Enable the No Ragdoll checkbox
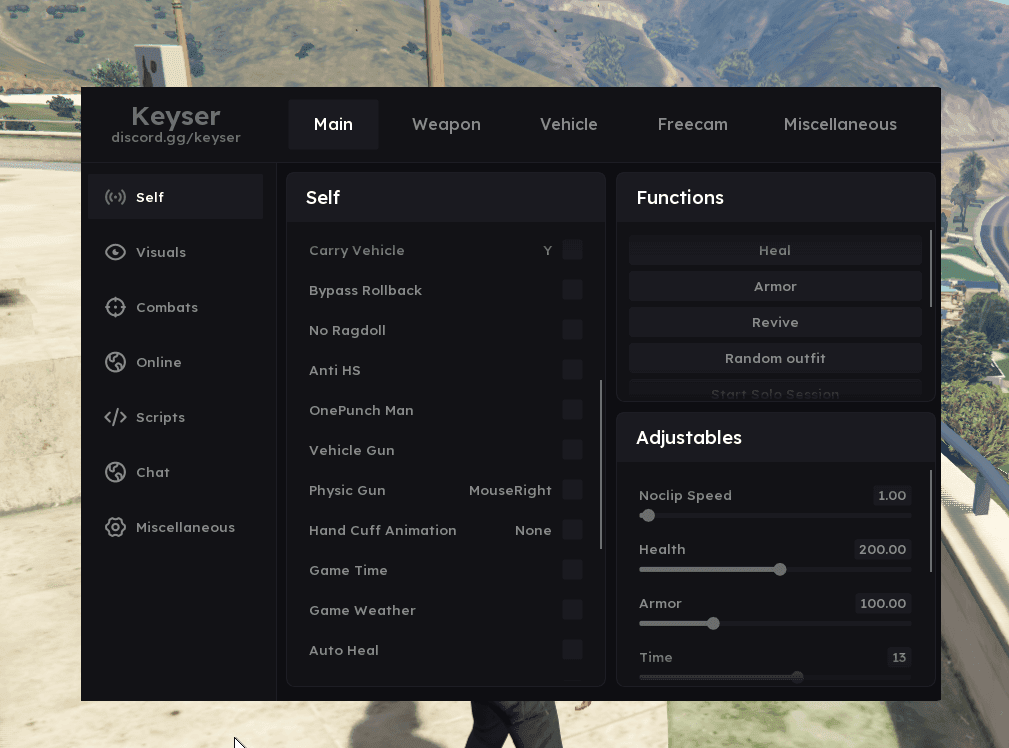The image size is (1009, 748). coord(572,330)
